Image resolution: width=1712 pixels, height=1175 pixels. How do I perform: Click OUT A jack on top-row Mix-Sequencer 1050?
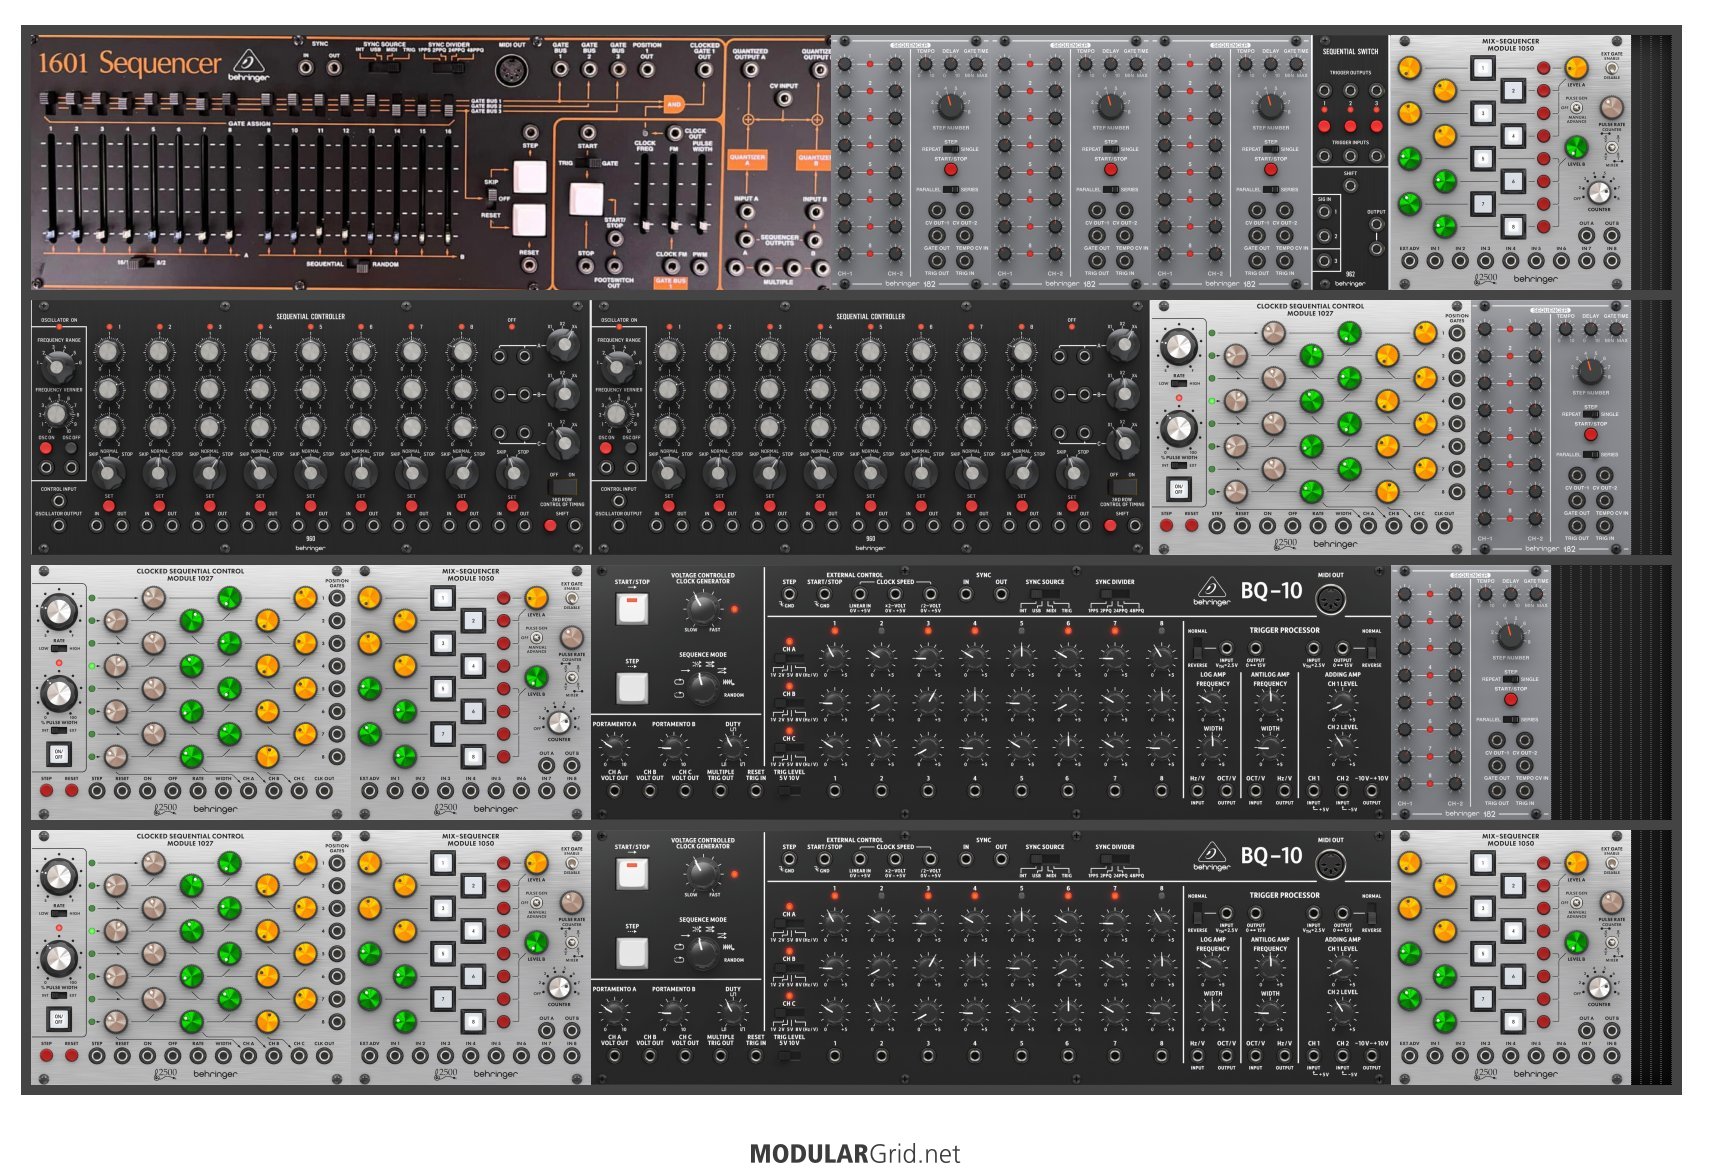tap(1586, 237)
